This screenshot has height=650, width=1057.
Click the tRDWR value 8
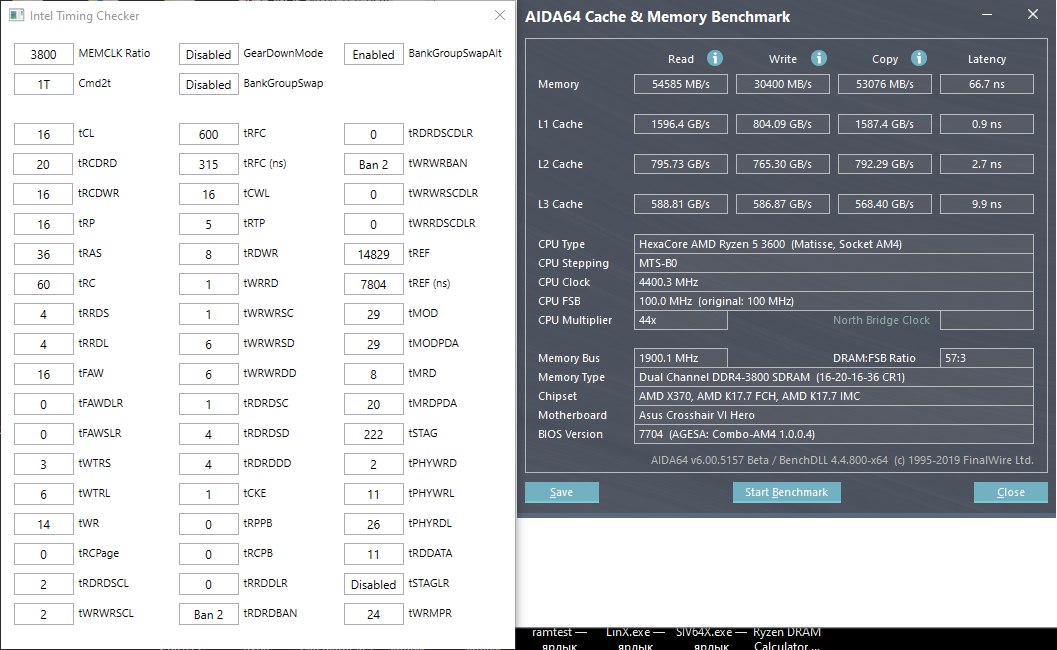[208, 254]
